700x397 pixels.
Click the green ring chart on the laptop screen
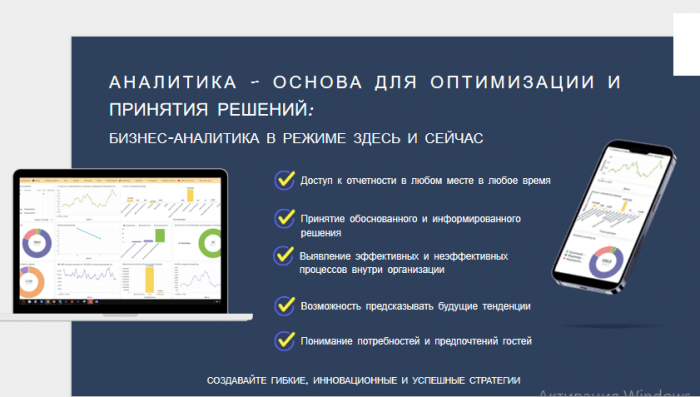click(x=210, y=243)
